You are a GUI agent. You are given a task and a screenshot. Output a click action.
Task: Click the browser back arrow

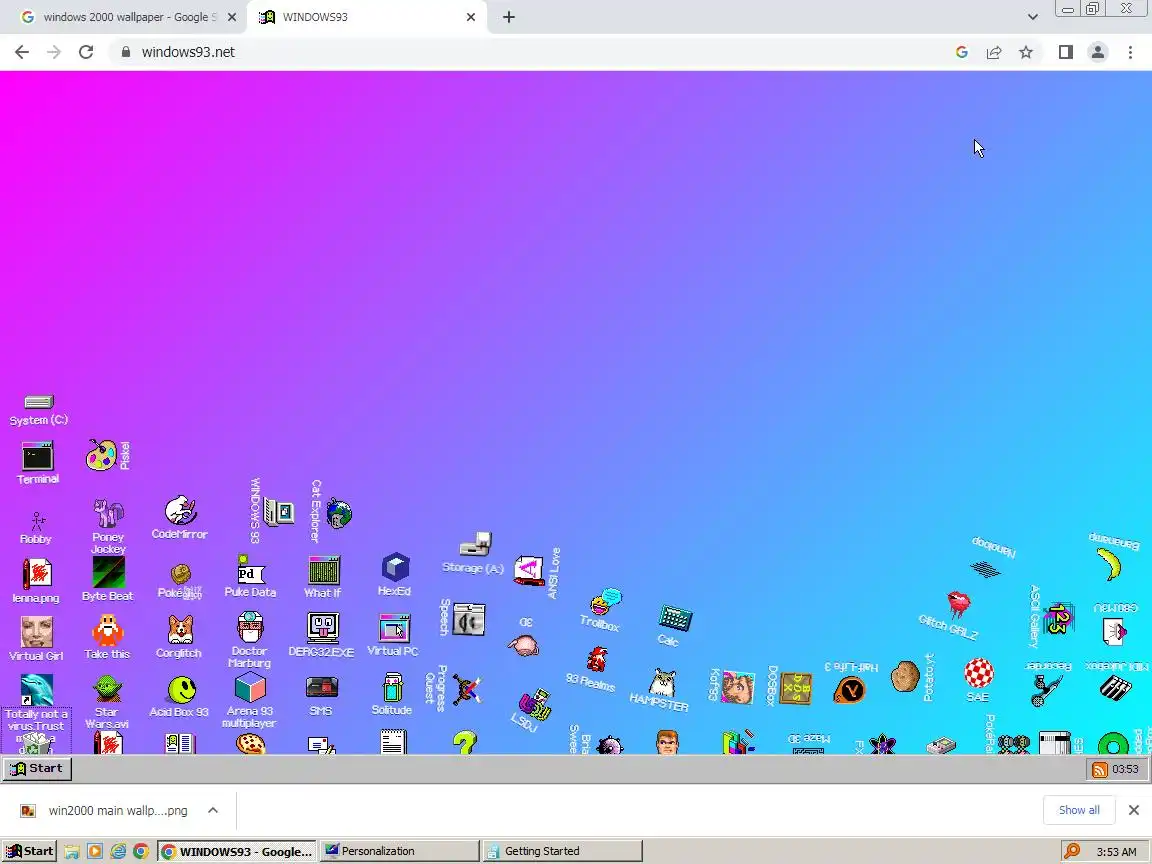click(x=22, y=52)
